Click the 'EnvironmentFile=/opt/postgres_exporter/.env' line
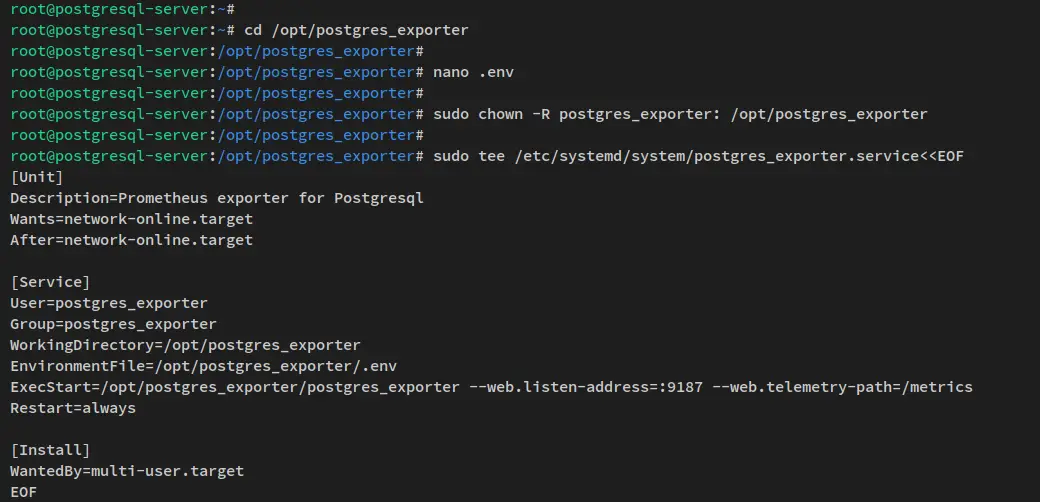Screen dimensions: 1040x502 (x=204, y=366)
